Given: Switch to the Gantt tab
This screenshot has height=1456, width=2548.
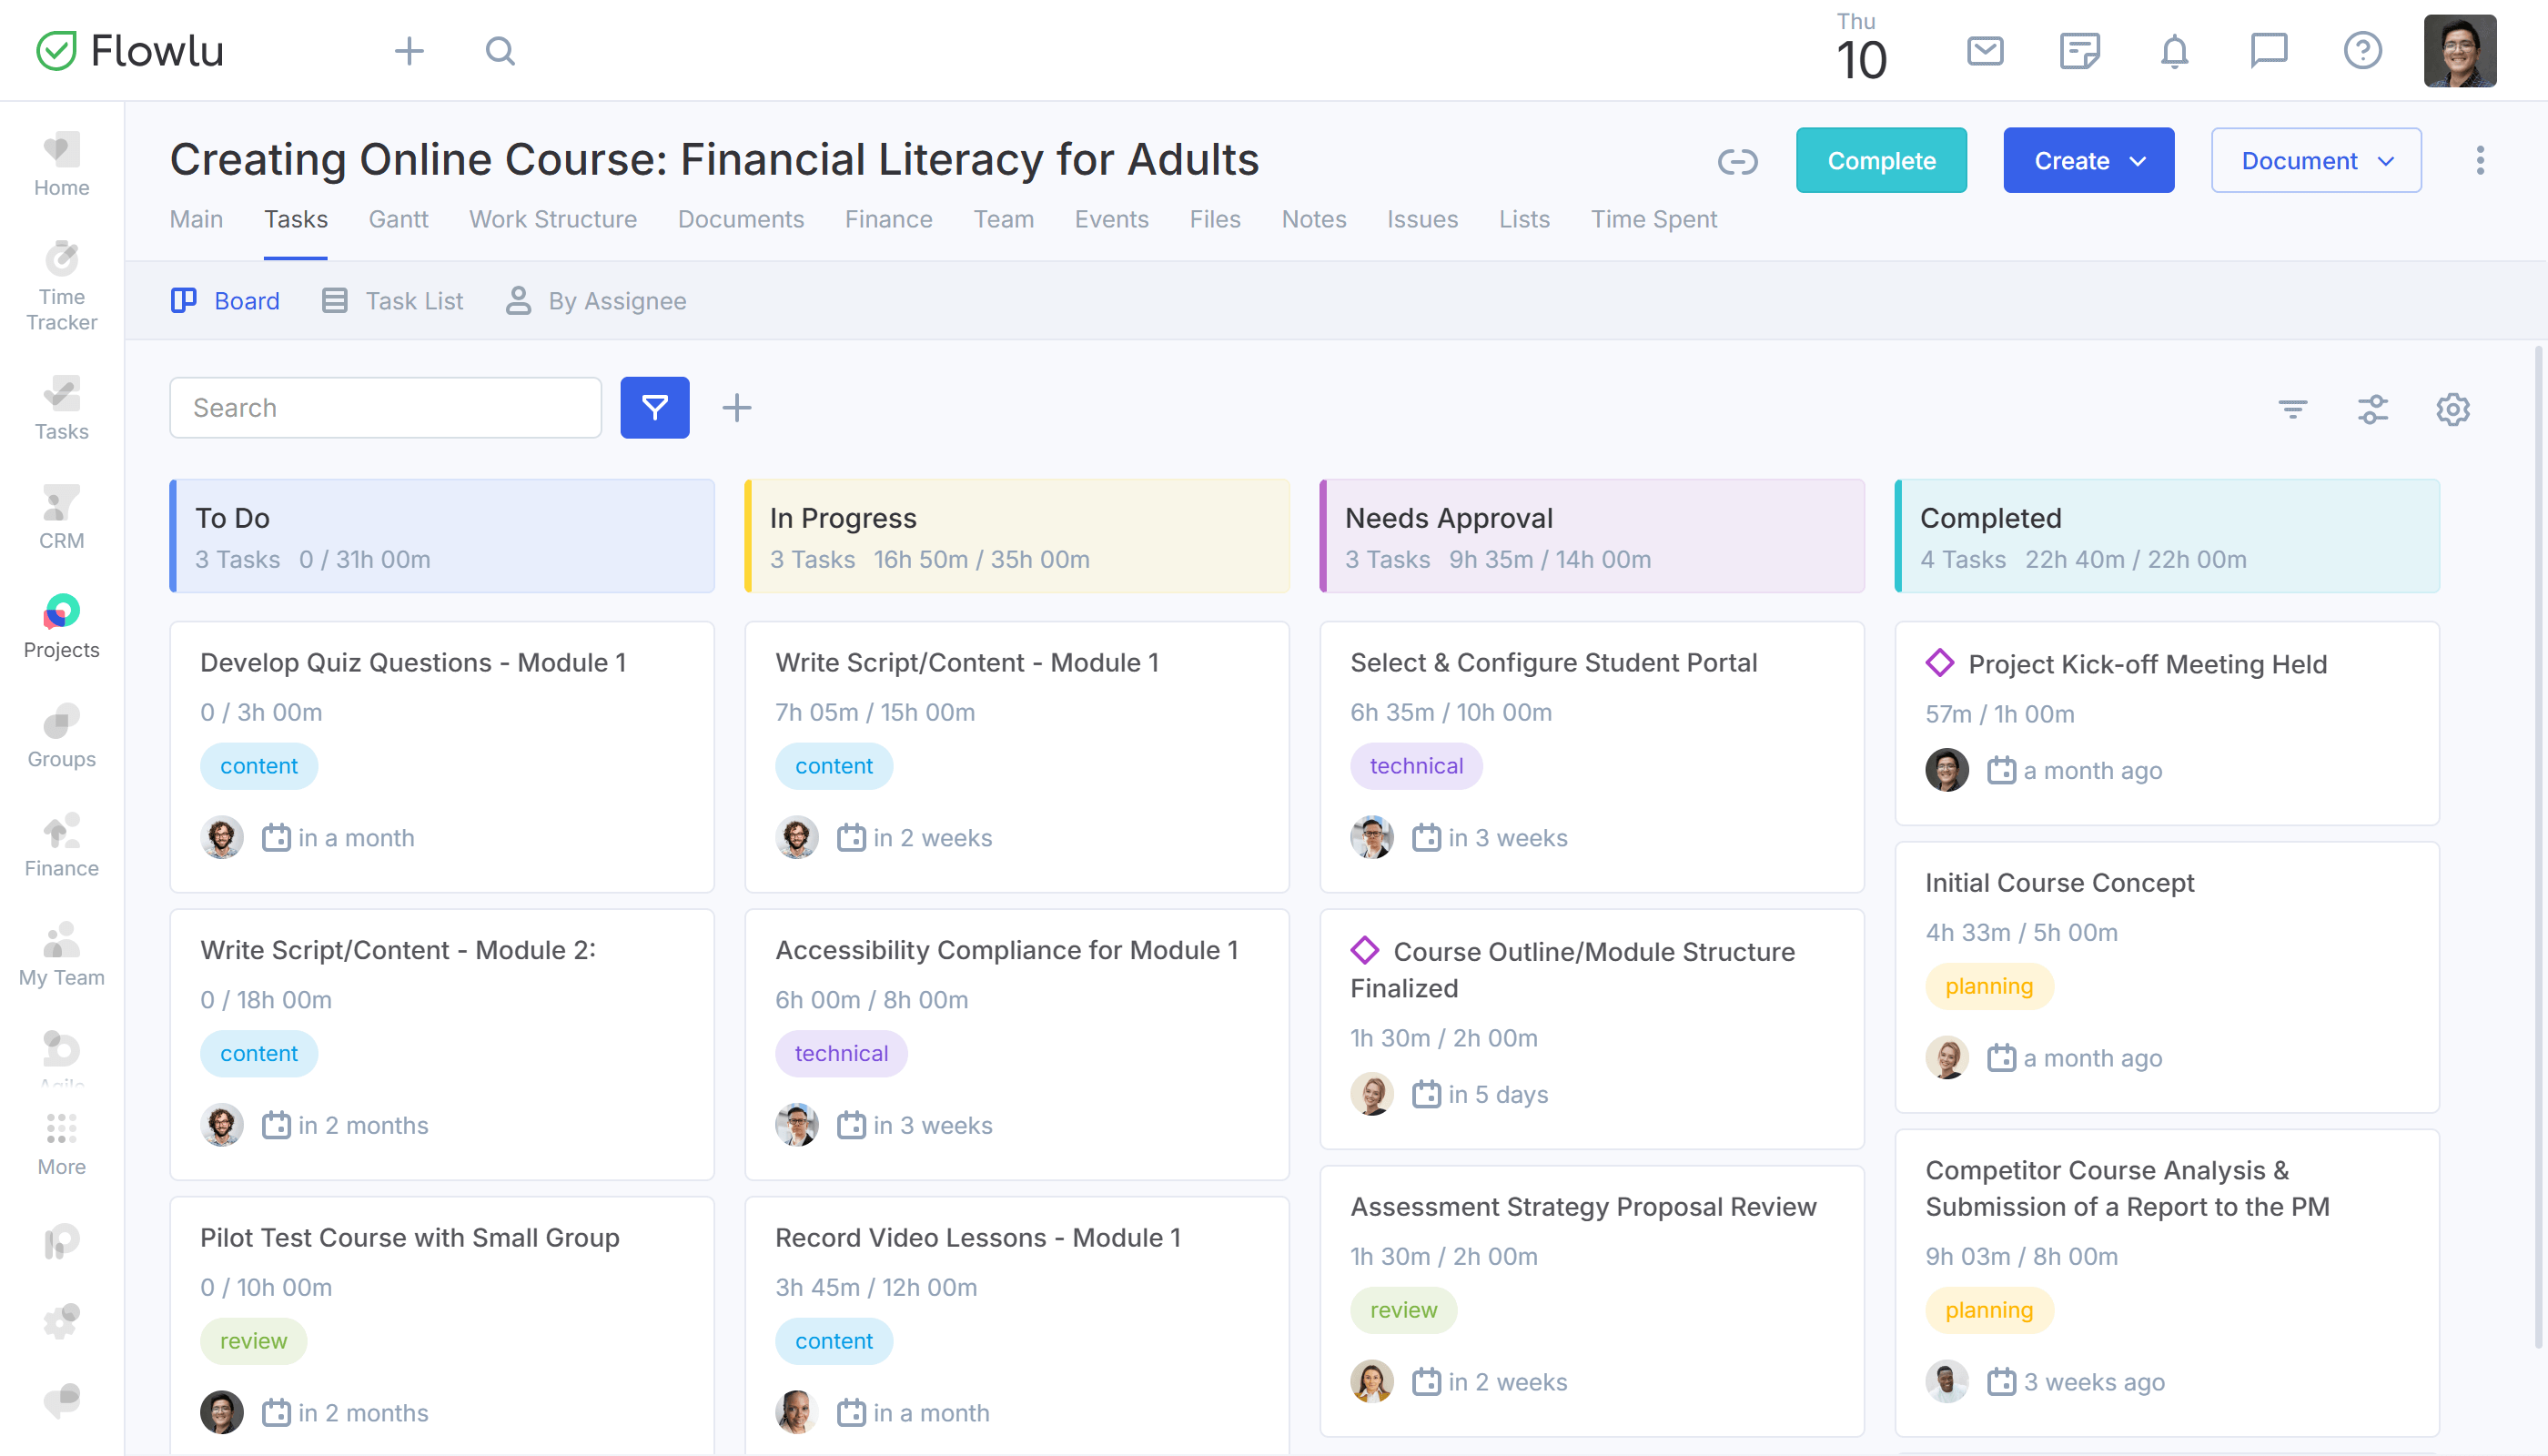Looking at the screenshot, I should (398, 219).
